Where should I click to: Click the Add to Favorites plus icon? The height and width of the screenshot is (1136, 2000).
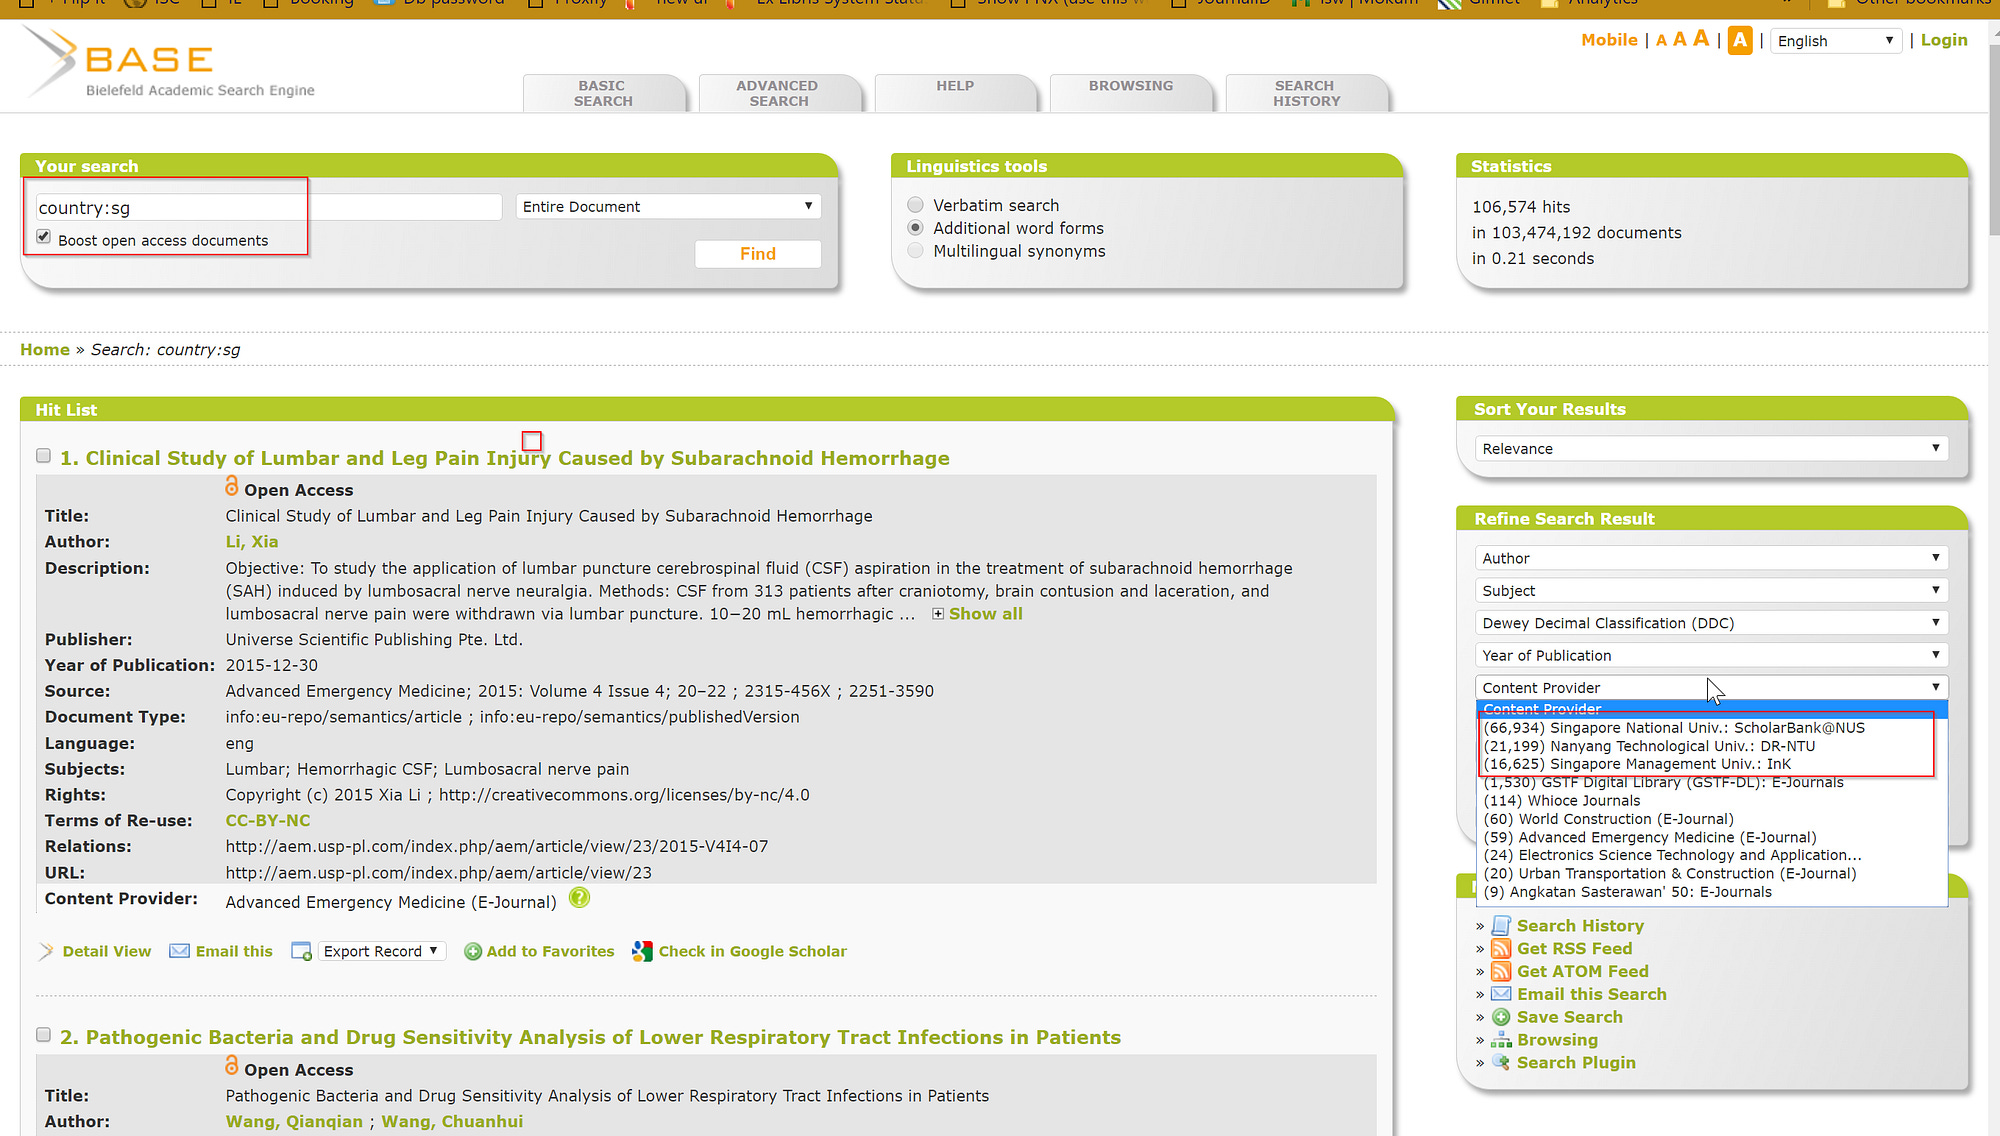pos(473,952)
